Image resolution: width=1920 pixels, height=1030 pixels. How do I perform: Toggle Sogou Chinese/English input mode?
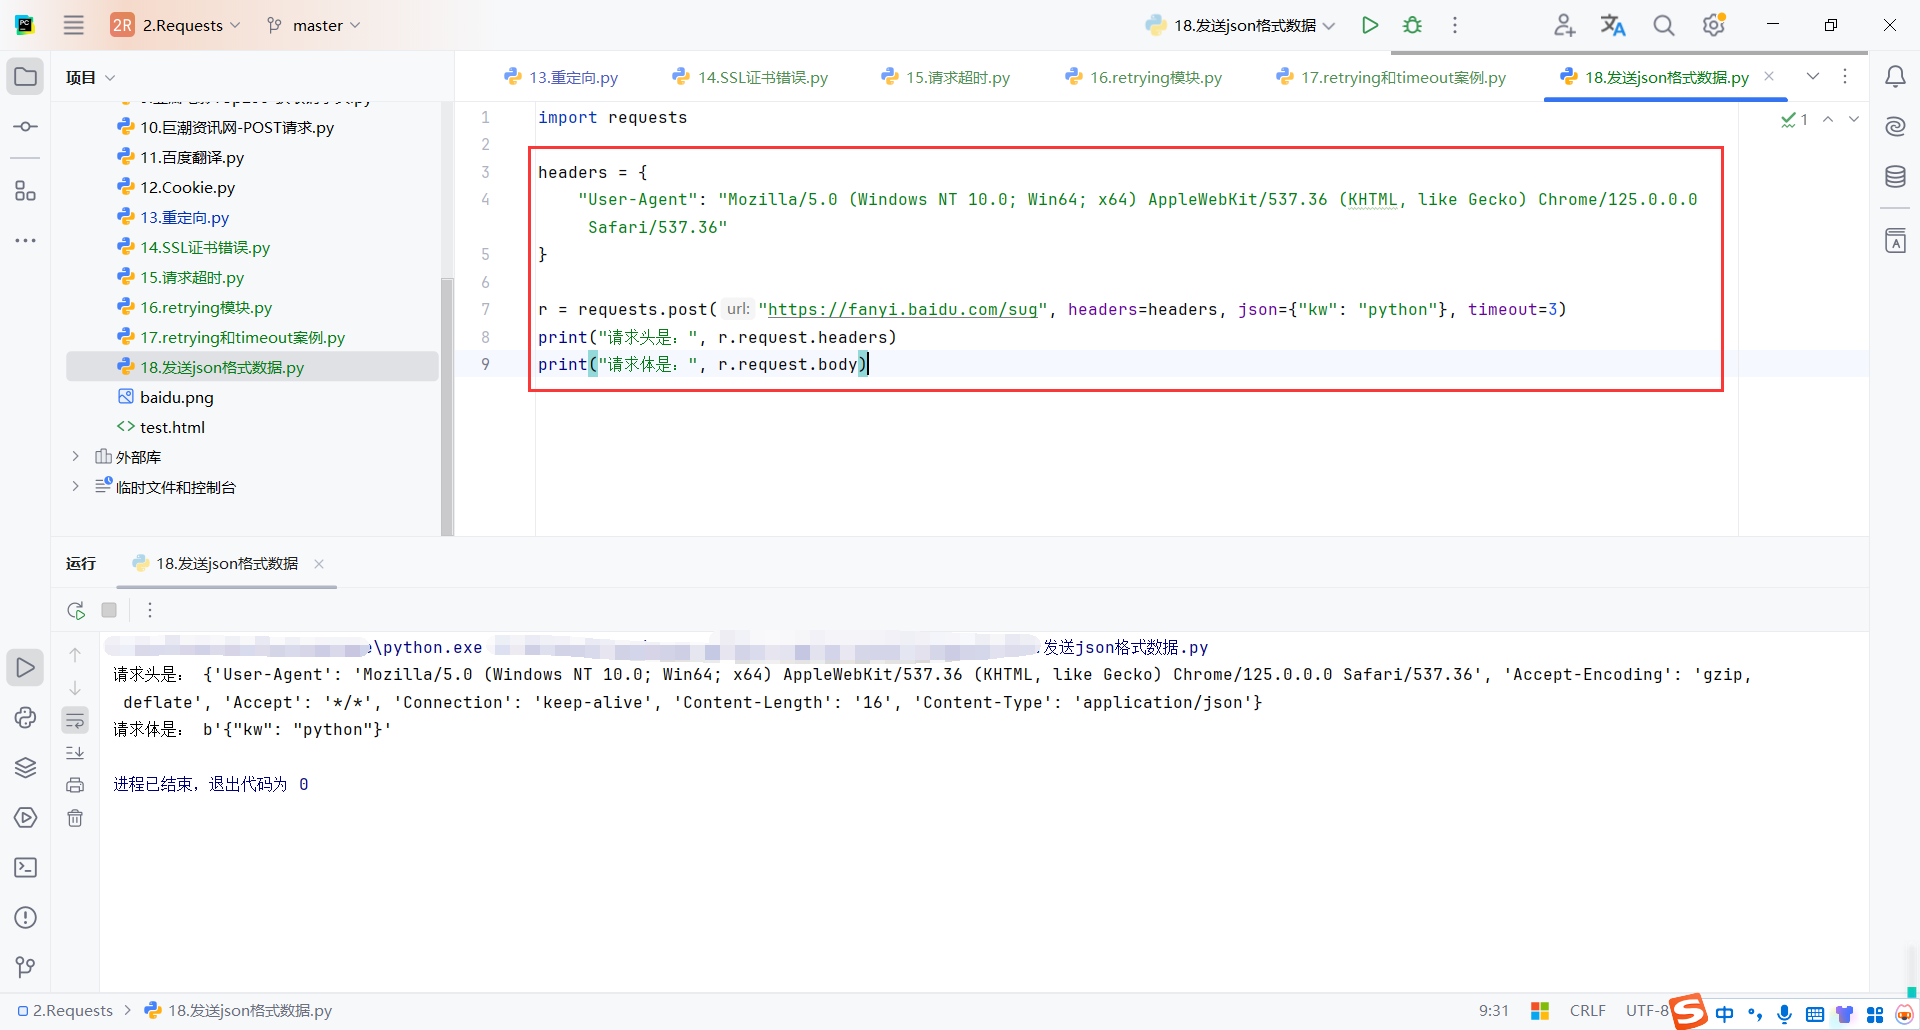pos(1725,1013)
